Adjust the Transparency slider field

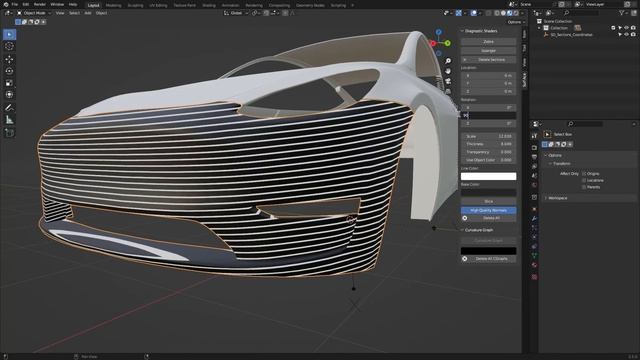pos(489,152)
